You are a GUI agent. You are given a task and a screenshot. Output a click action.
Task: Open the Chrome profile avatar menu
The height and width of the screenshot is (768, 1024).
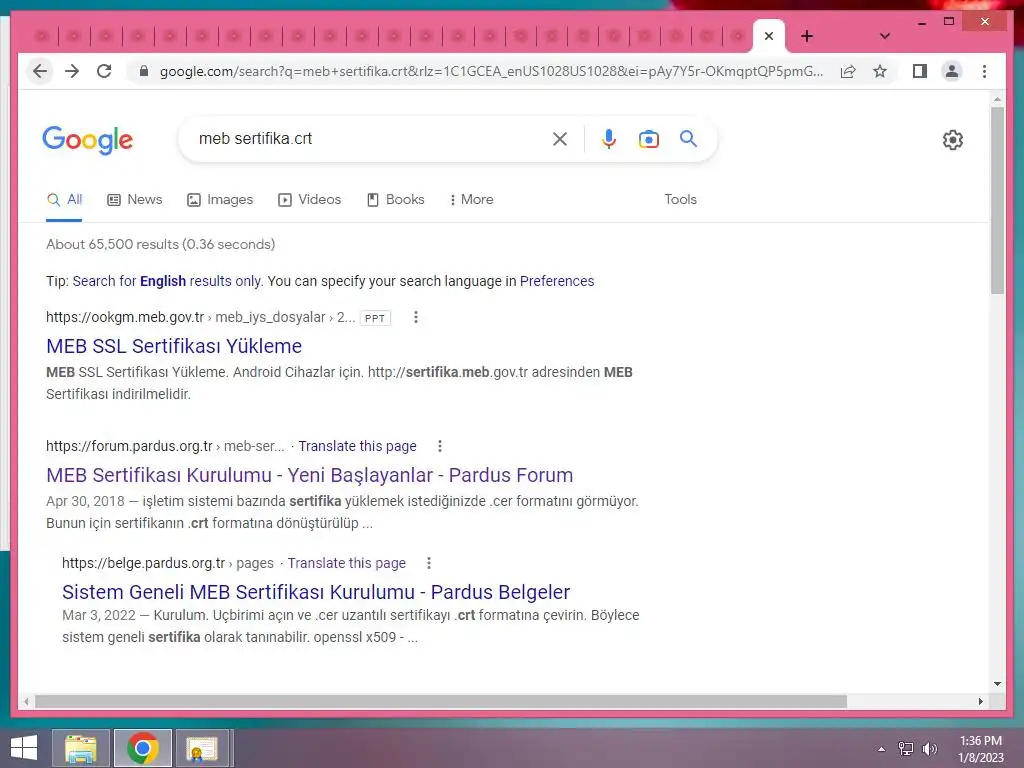[952, 71]
